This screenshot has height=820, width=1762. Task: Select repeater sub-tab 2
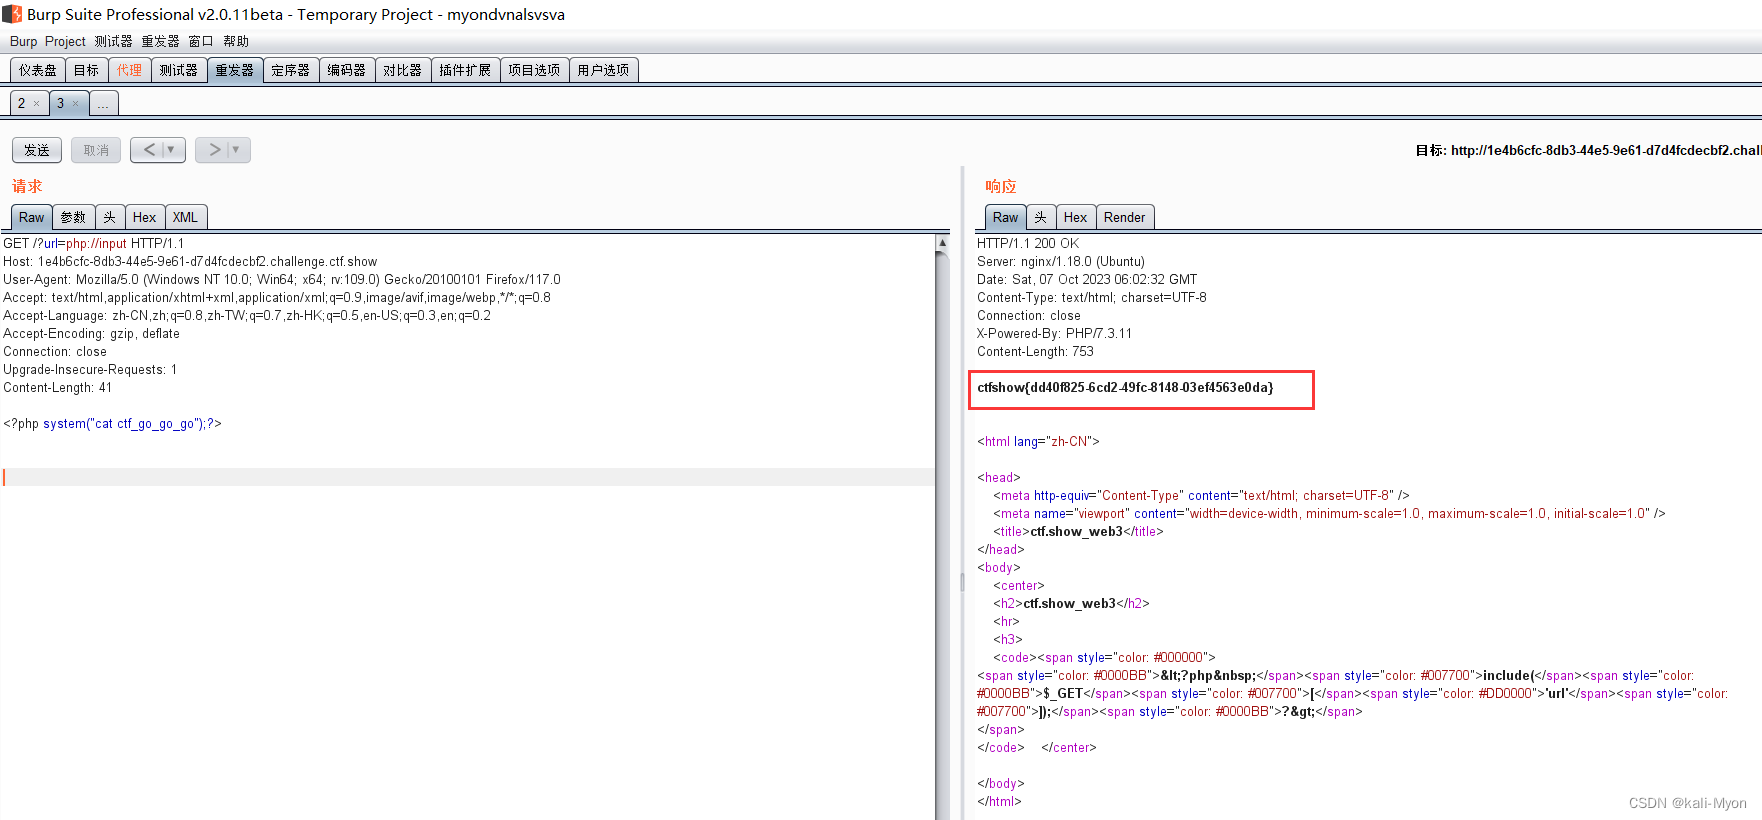tap(21, 104)
